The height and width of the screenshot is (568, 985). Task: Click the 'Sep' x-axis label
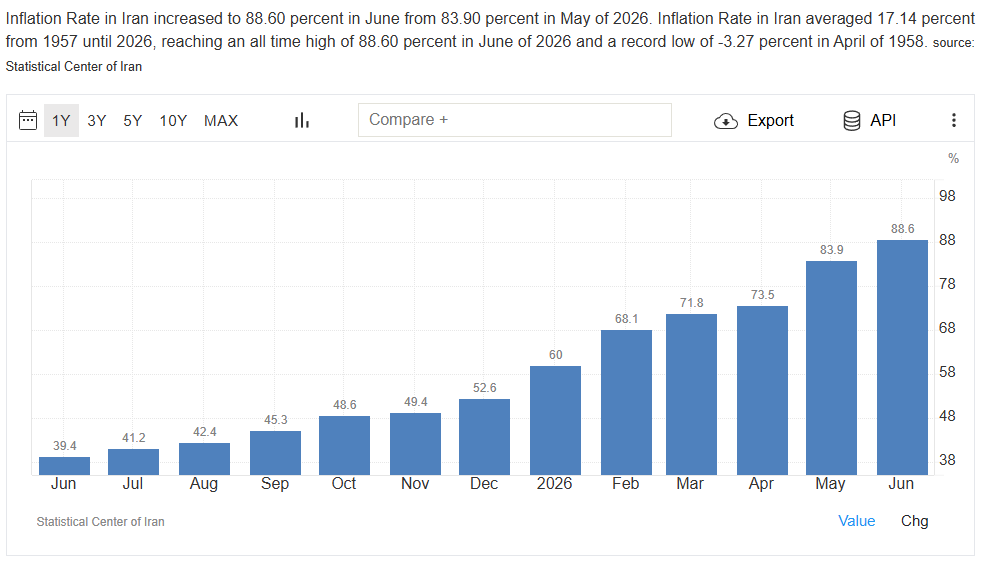tap(275, 484)
